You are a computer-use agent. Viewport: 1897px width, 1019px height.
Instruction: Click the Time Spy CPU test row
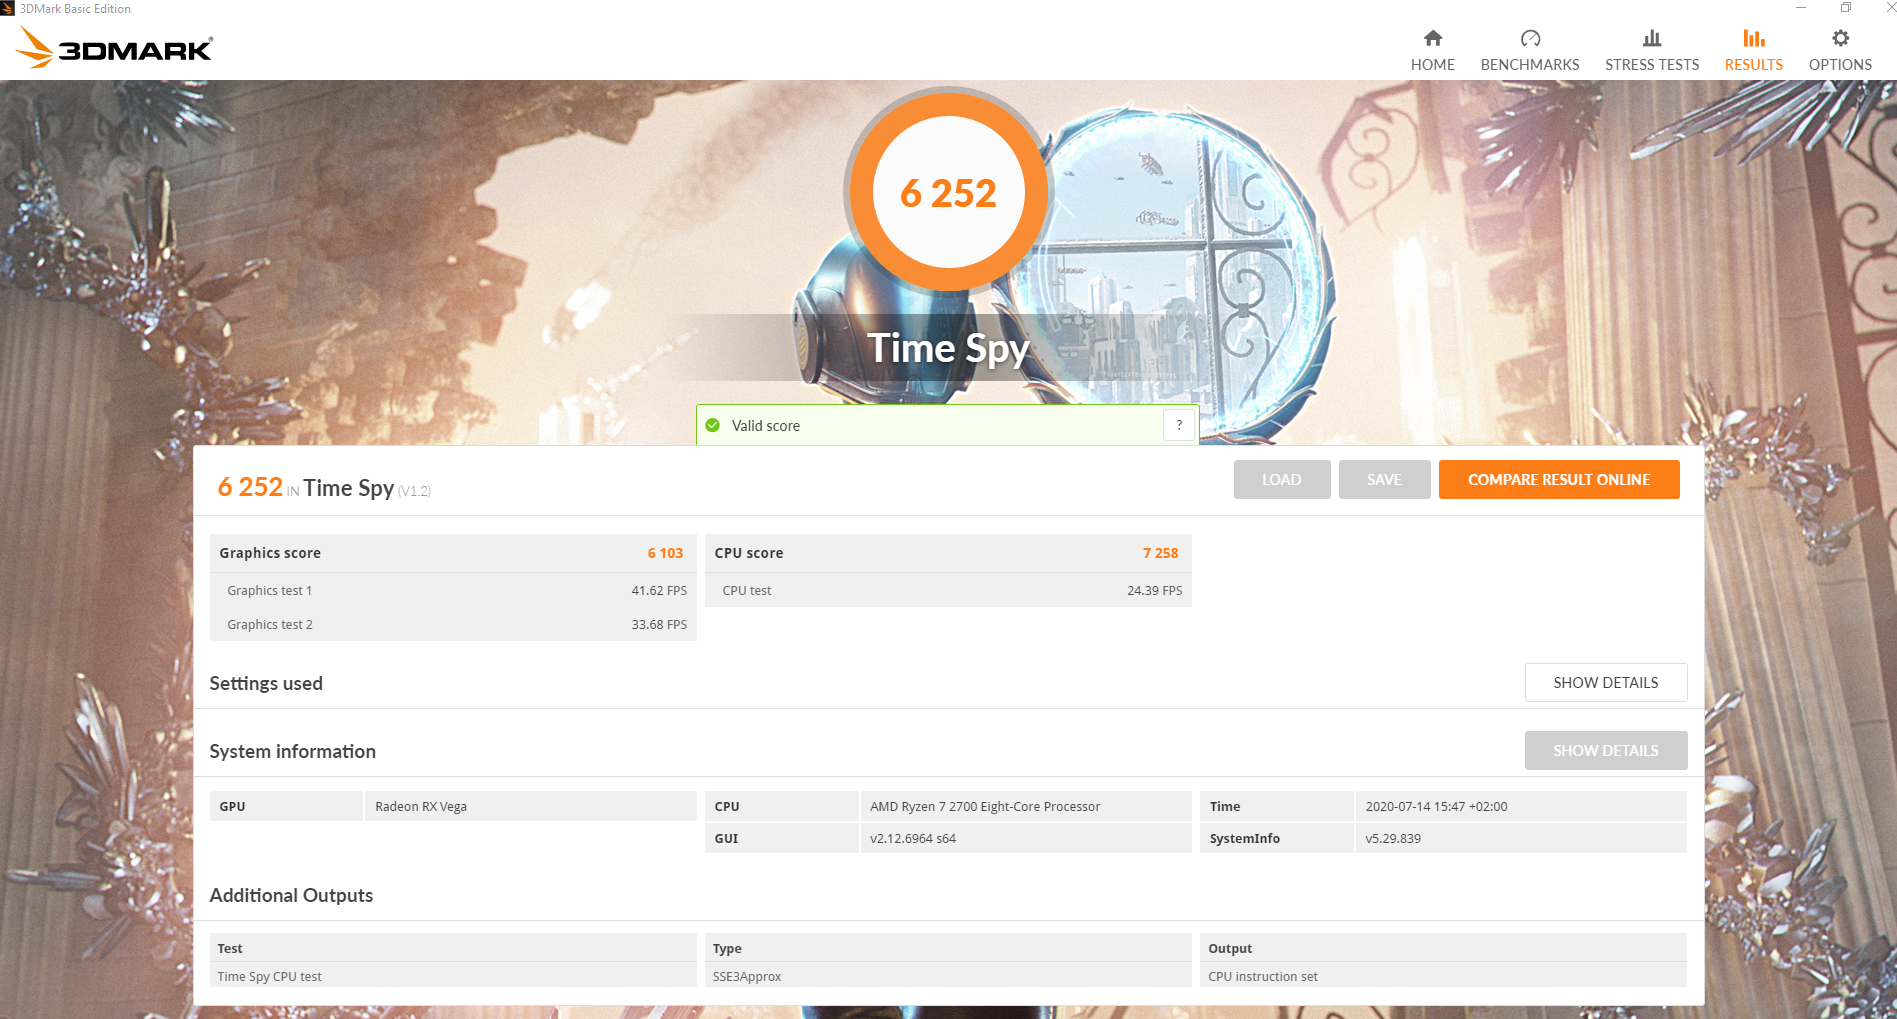pyautogui.click(x=453, y=976)
